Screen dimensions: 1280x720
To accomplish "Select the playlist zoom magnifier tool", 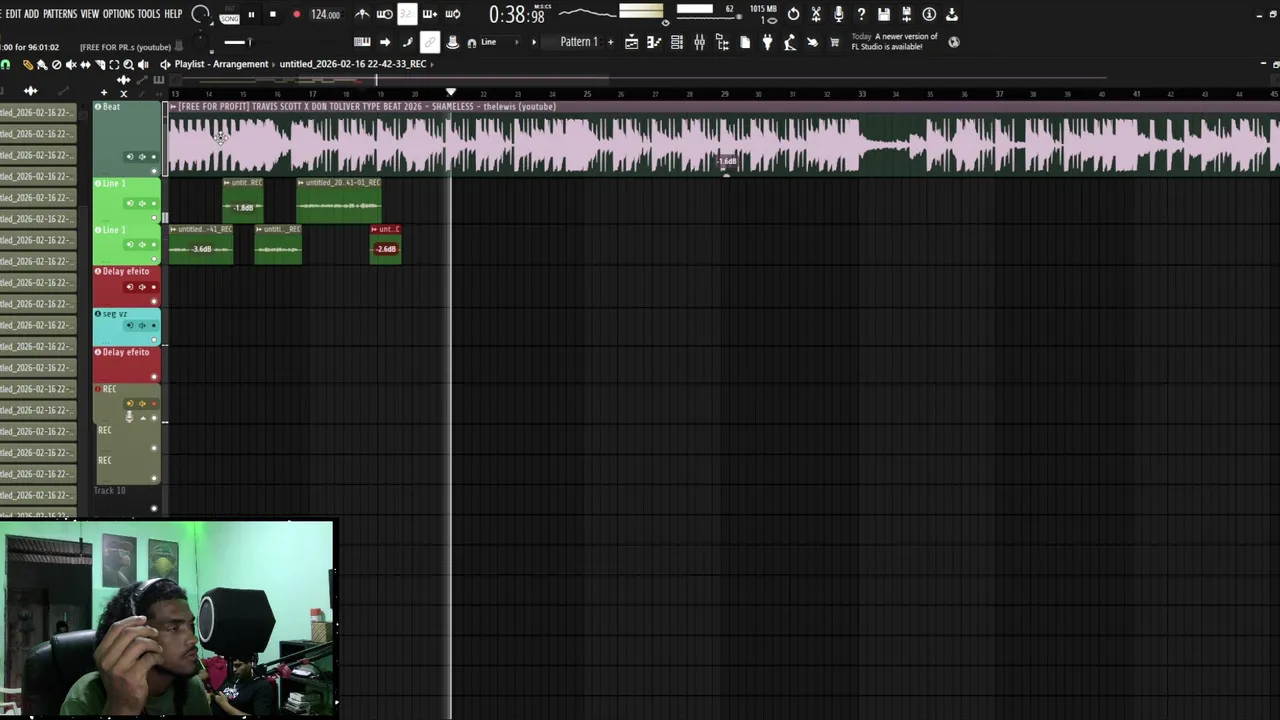I will (x=128, y=65).
